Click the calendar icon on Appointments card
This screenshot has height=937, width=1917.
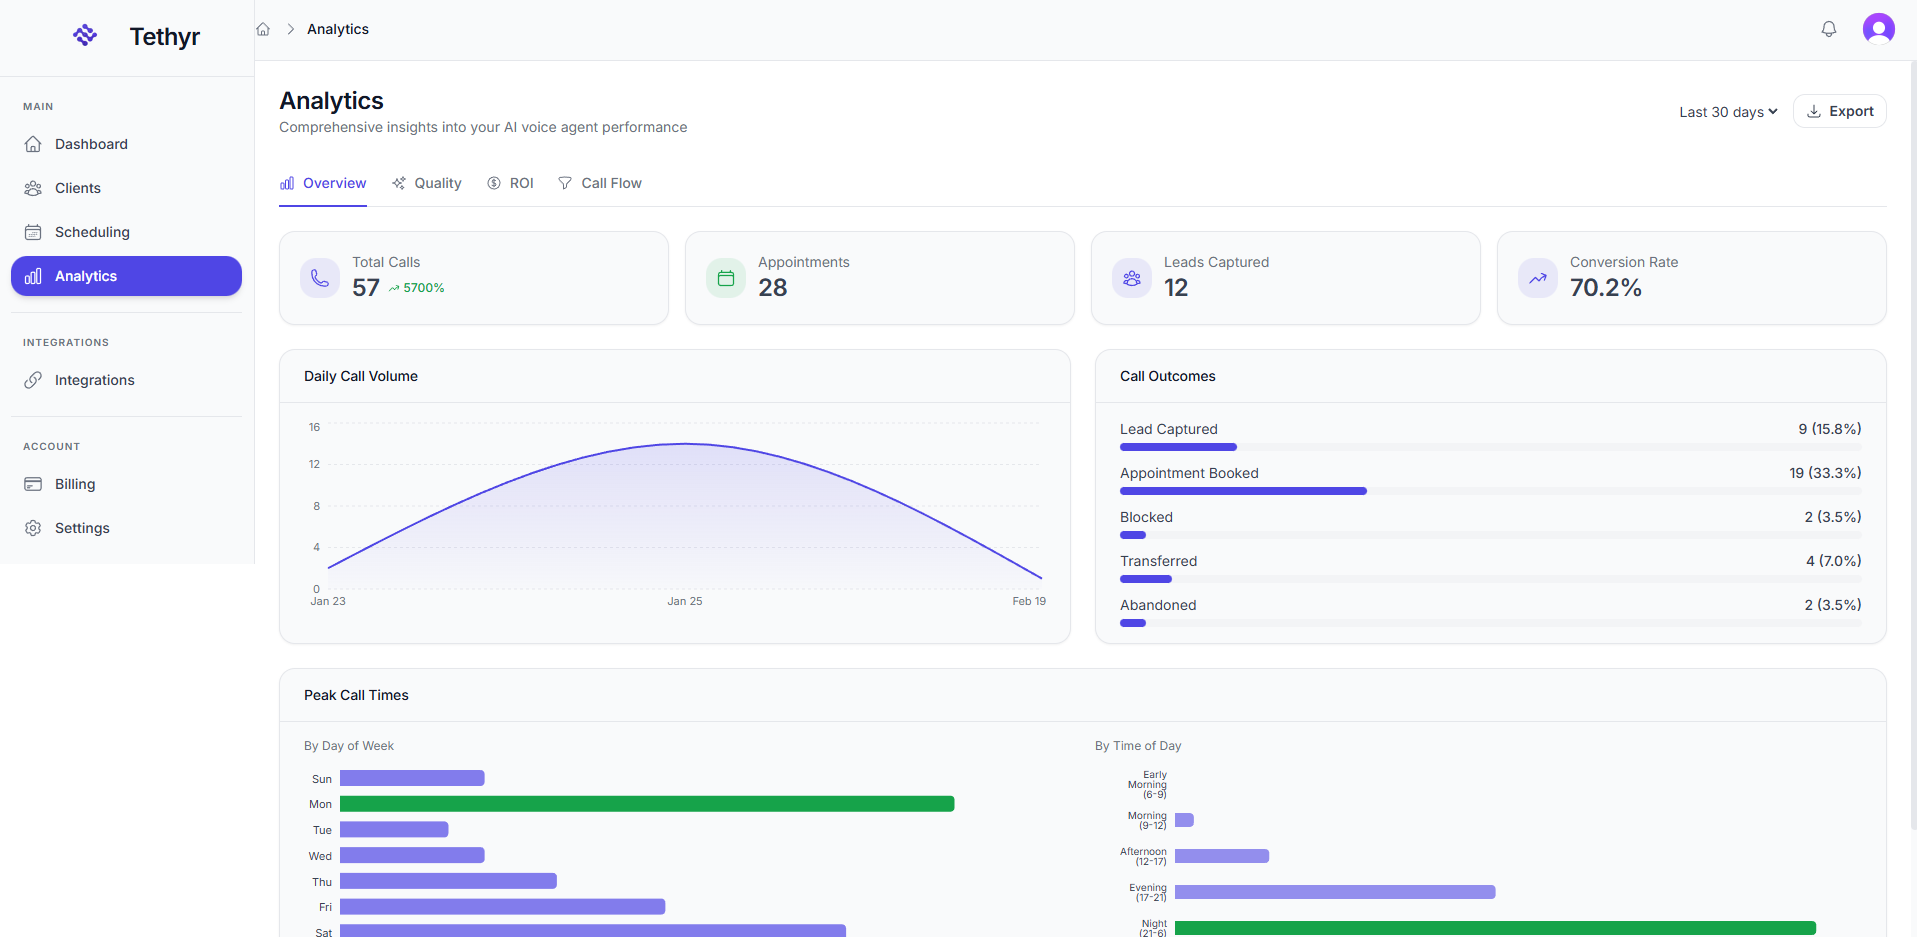(725, 278)
